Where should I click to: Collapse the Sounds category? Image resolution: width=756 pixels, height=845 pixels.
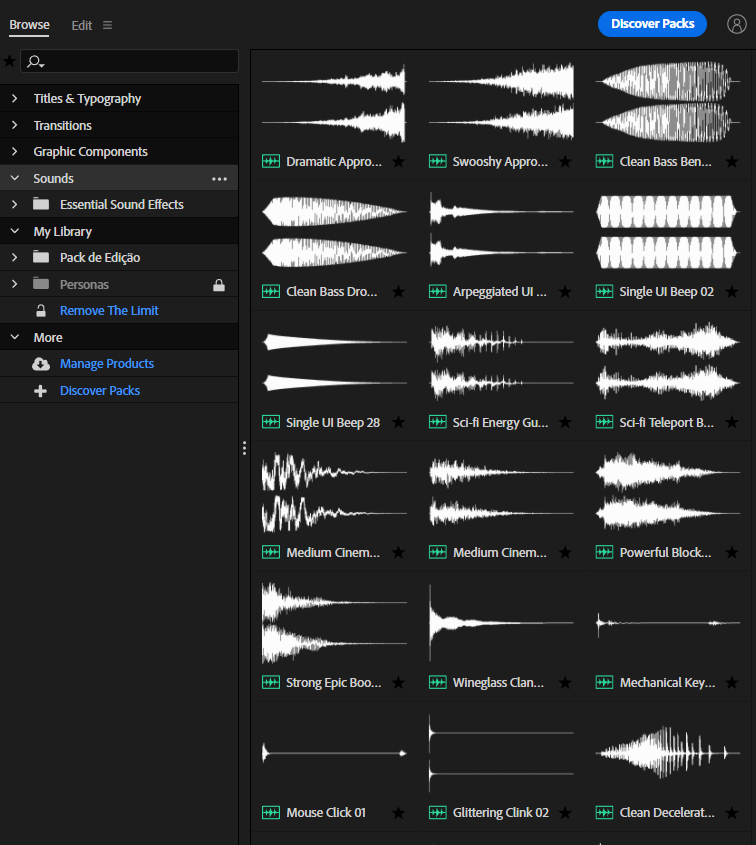click(x=15, y=178)
